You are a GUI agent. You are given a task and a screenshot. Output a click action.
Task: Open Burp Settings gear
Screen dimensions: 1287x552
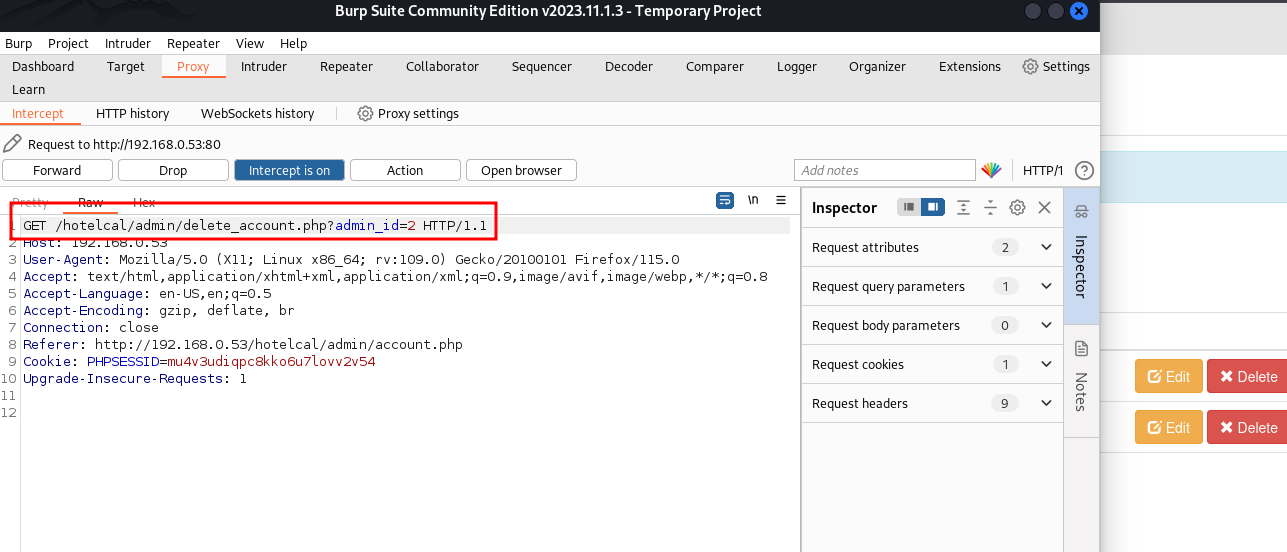(x=1056, y=66)
